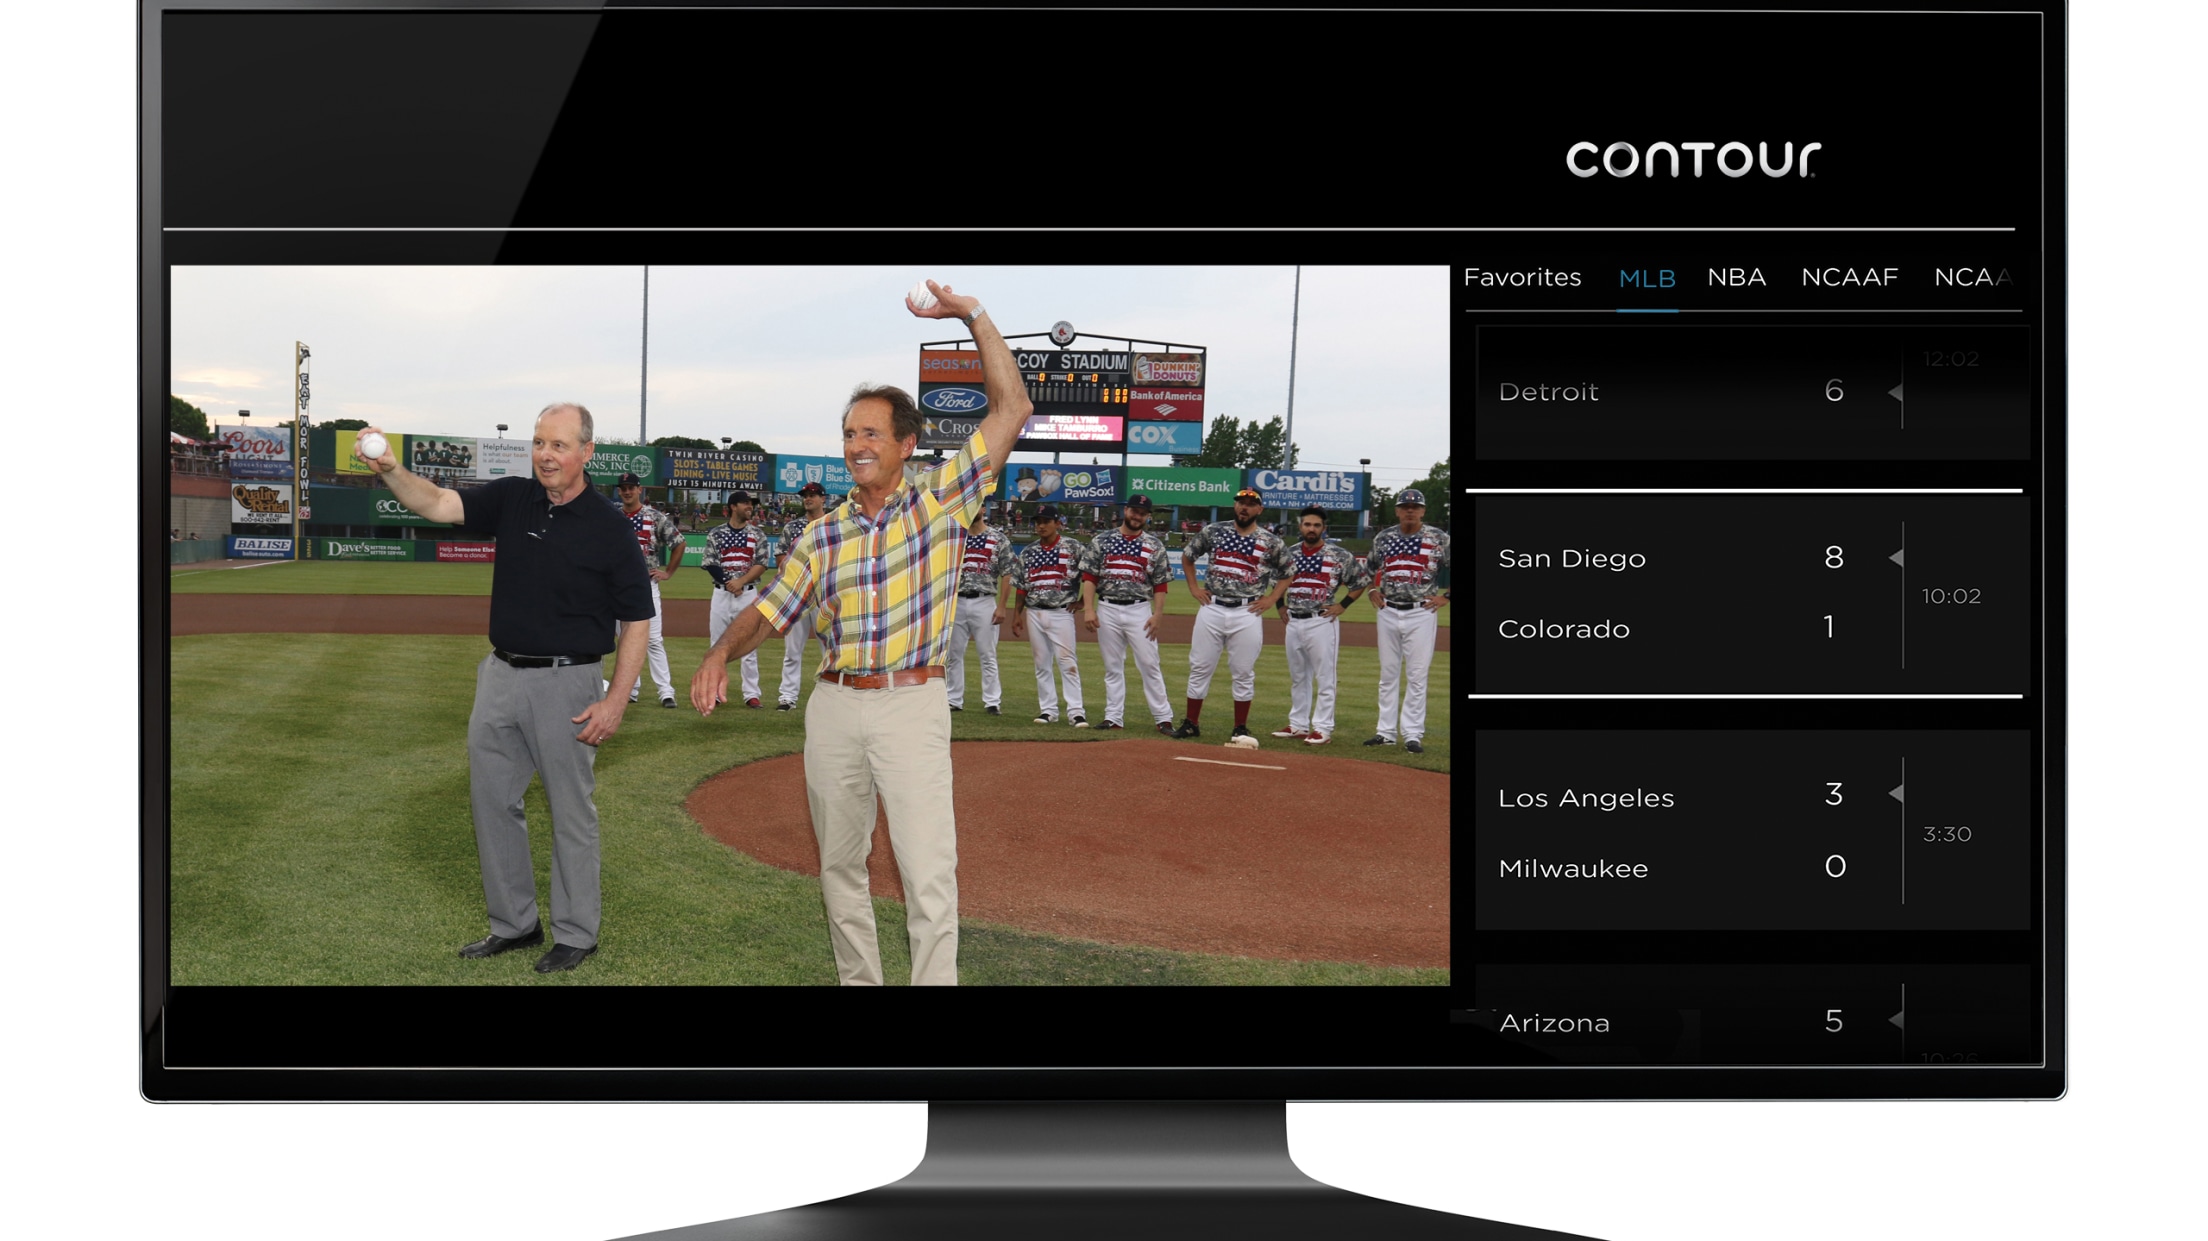Click the Colorado team name

1563,629
